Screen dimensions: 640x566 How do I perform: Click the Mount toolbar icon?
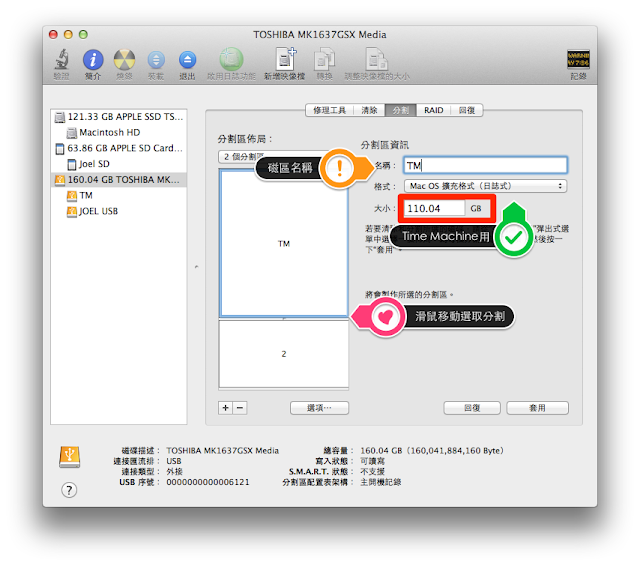156,60
